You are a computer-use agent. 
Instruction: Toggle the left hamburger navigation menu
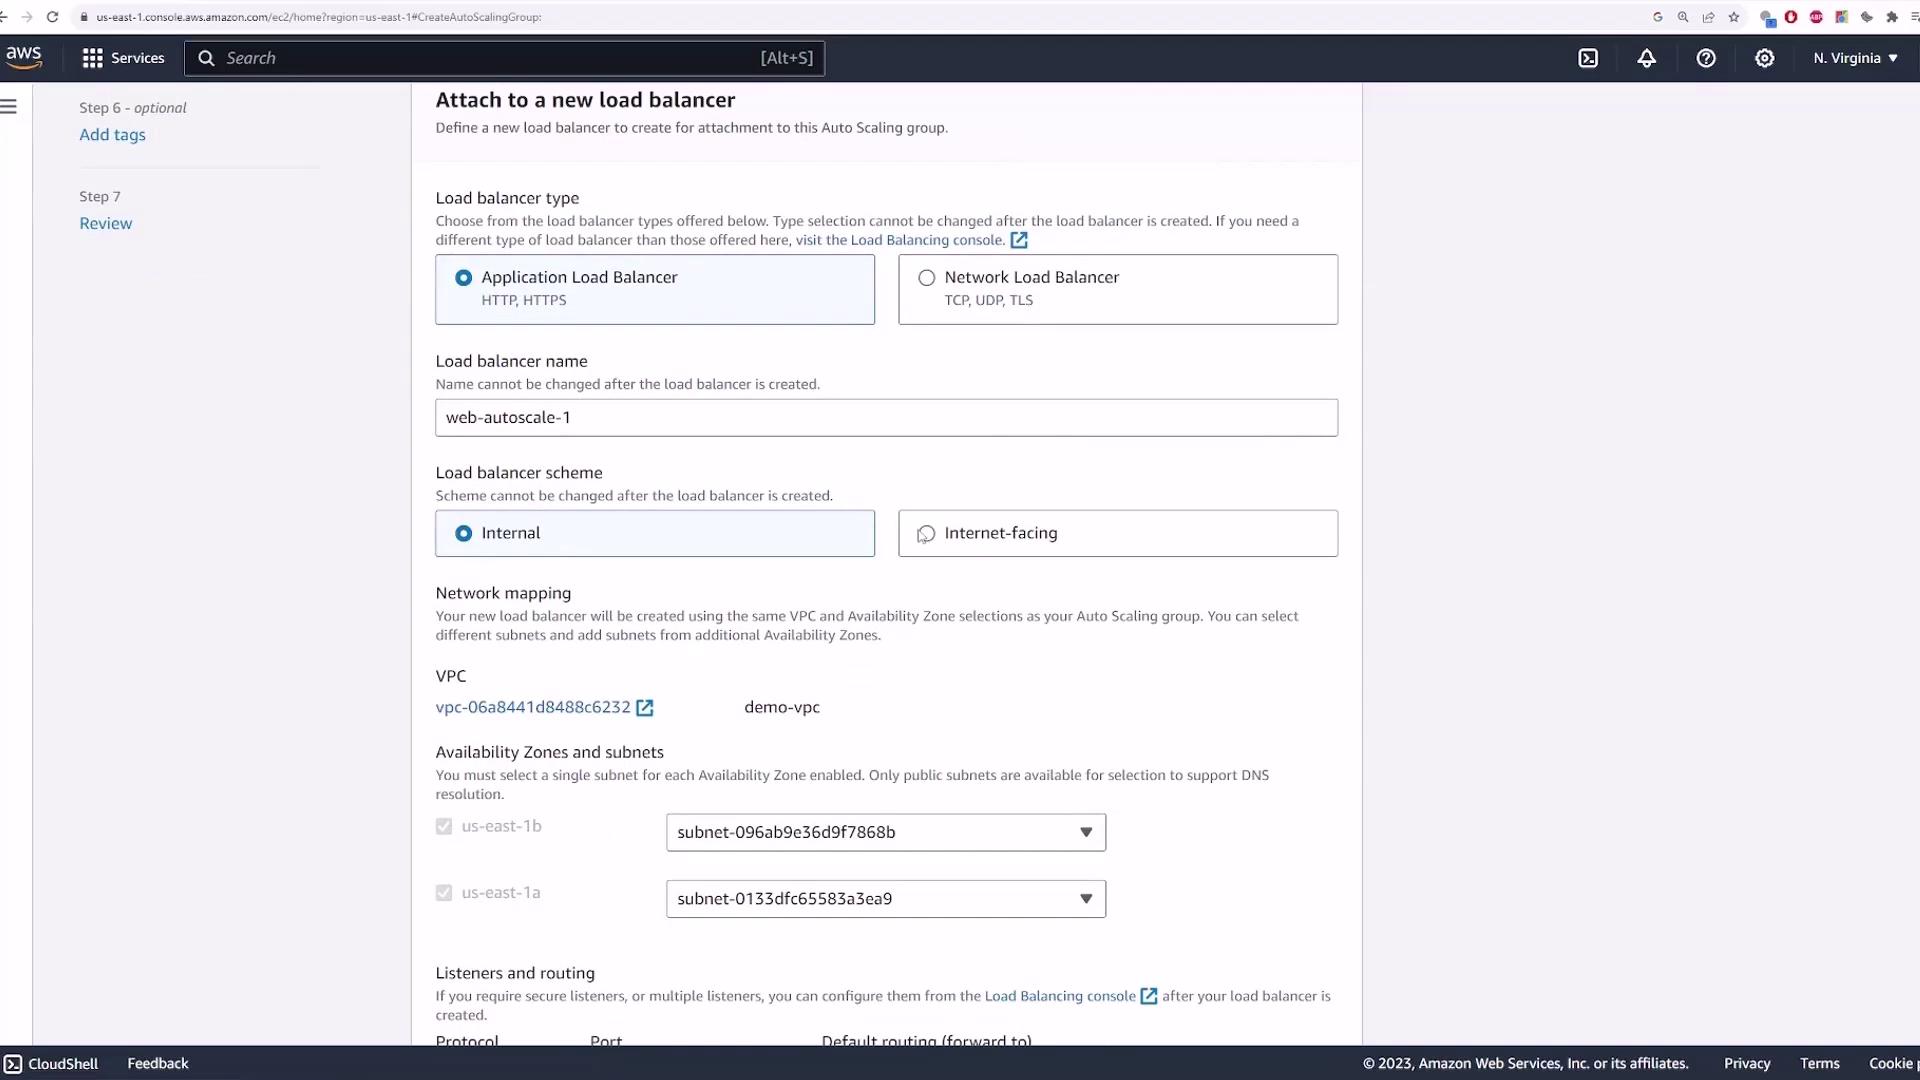9,107
